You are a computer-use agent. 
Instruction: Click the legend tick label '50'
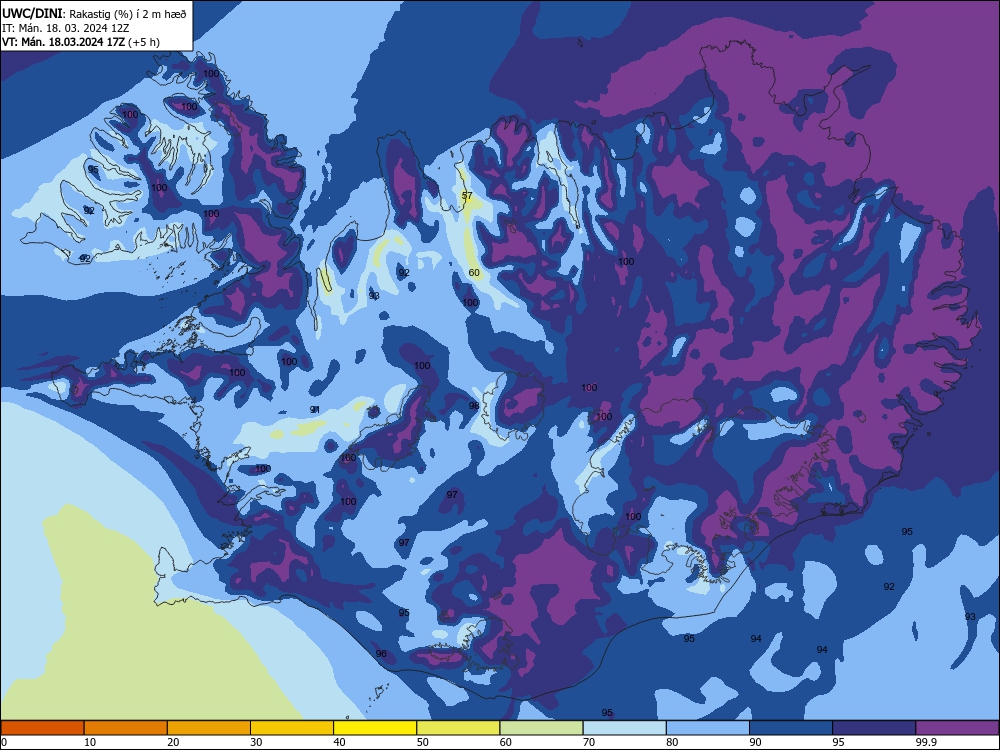[423, 742]
